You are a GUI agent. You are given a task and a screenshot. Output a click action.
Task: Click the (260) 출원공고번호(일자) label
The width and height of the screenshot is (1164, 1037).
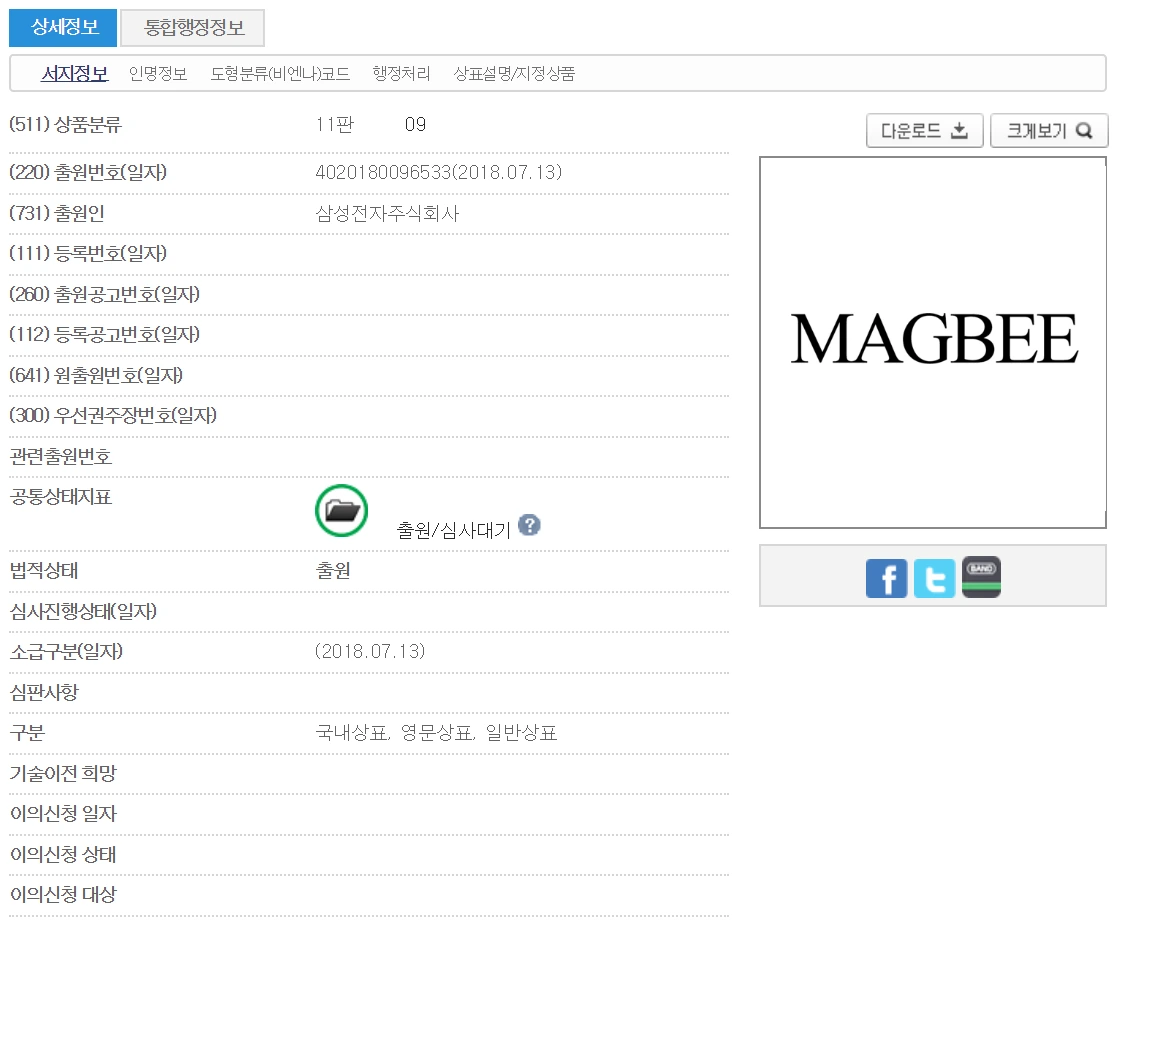[x=105, y=295]
